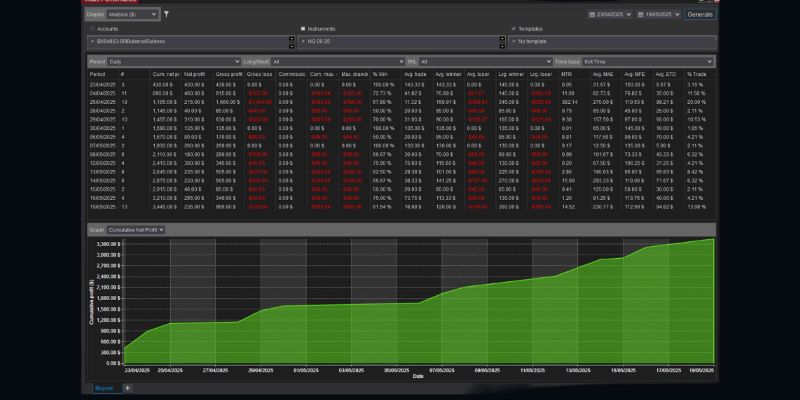Image resolution: width=800 pixels, height=400 pixels.
Task: Click the start date calendar icon
Action: (x=591, y=15)
